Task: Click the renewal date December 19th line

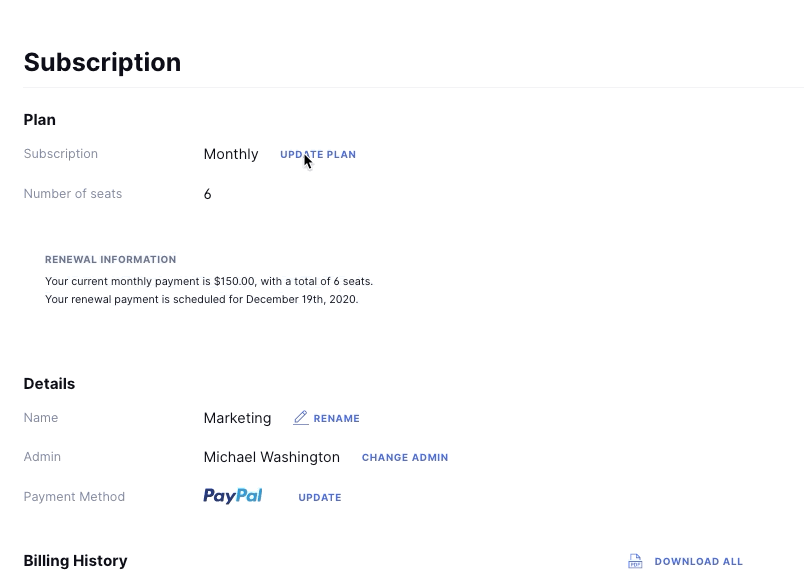Action: click(201, 299)
